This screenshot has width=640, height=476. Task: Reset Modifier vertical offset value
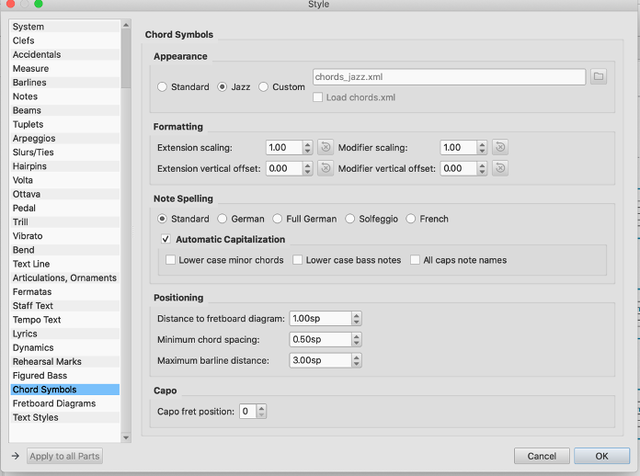tap(500, 168)
